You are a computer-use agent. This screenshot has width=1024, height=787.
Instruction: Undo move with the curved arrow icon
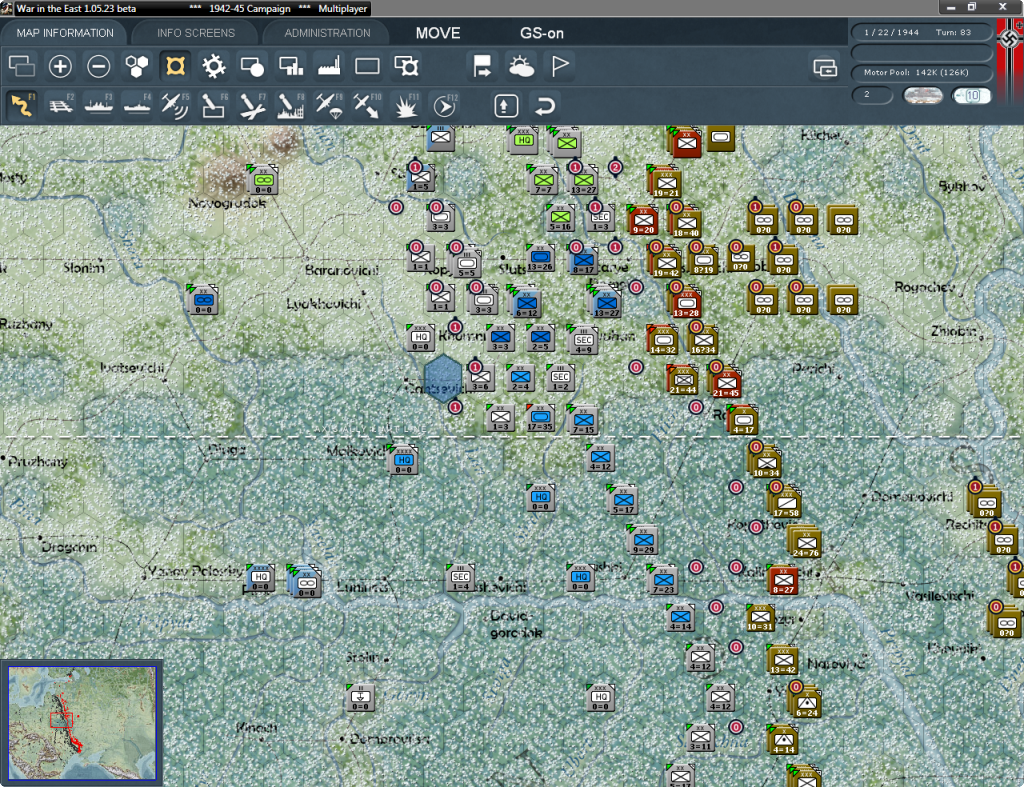[x=545, y=105]
